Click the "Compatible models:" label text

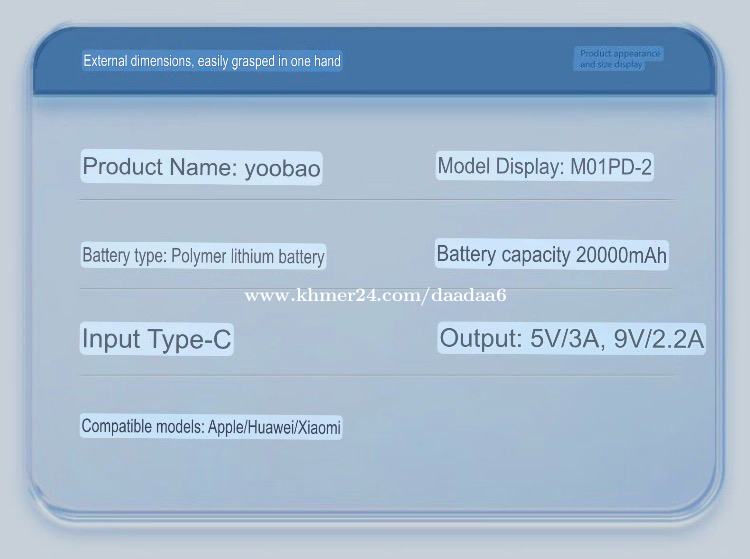(143, 427)
